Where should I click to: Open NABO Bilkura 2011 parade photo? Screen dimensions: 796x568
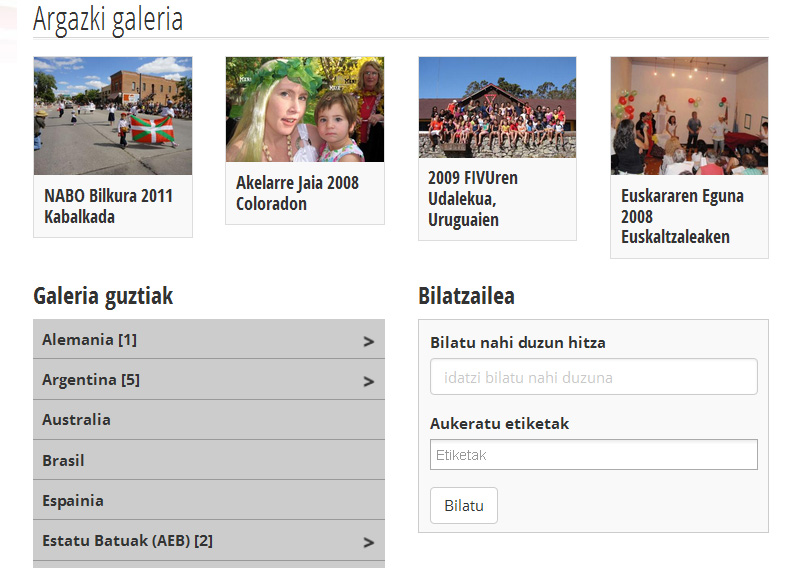tap(113, 116)
